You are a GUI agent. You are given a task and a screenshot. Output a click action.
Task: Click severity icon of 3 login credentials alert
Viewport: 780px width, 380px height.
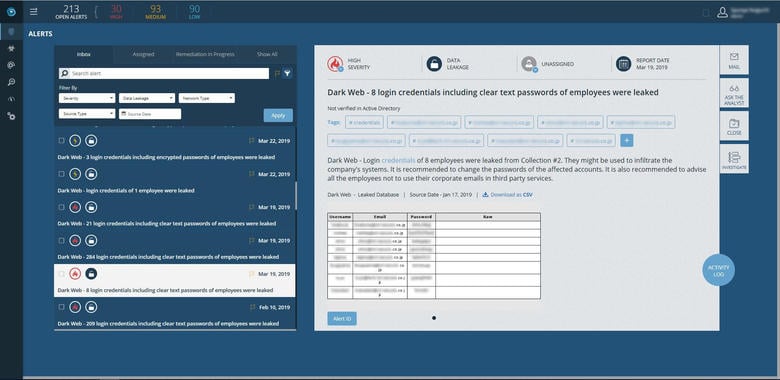pos(75,141)
